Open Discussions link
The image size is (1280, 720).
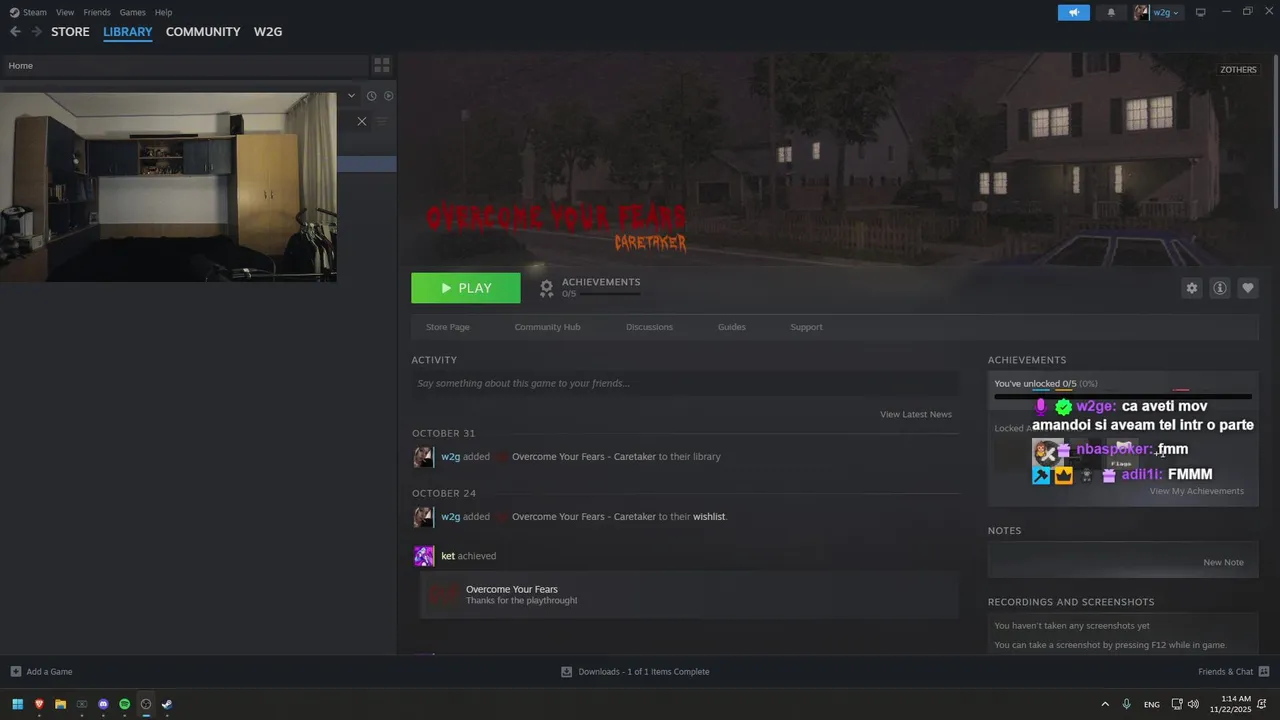point(649,327)
